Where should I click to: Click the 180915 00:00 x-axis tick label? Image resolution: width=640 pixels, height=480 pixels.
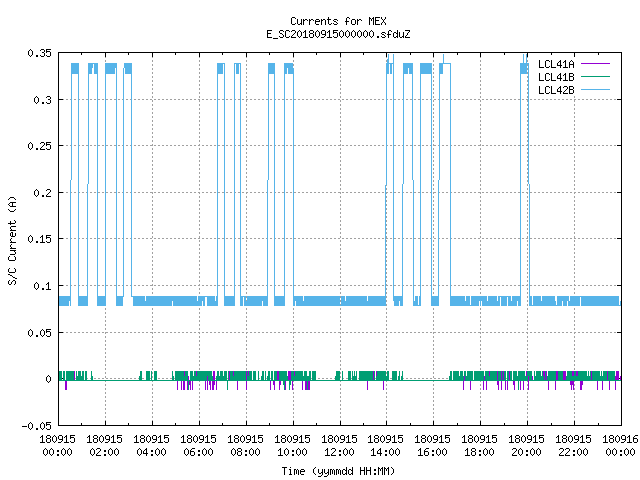tap(57, 446)
